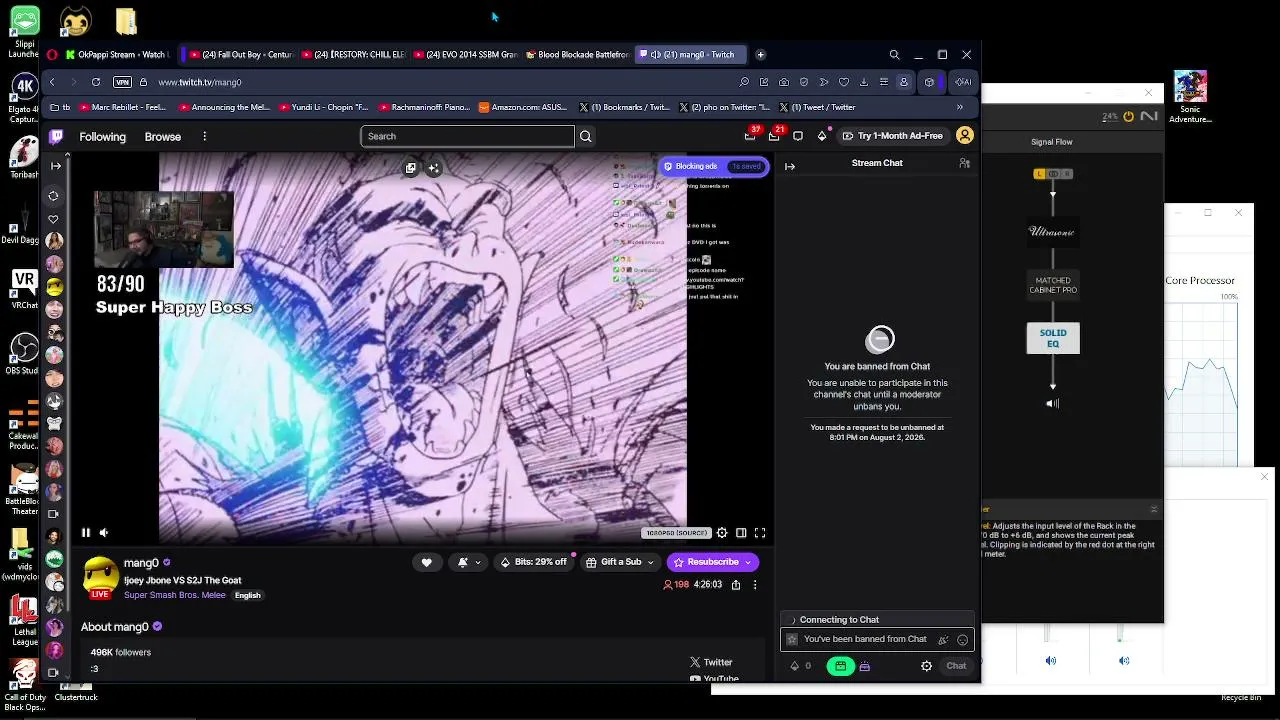The width and height of the screenshot is (1280, 720).
Task: Toggle theatre mode on the player
Action: tap(741, 533)
